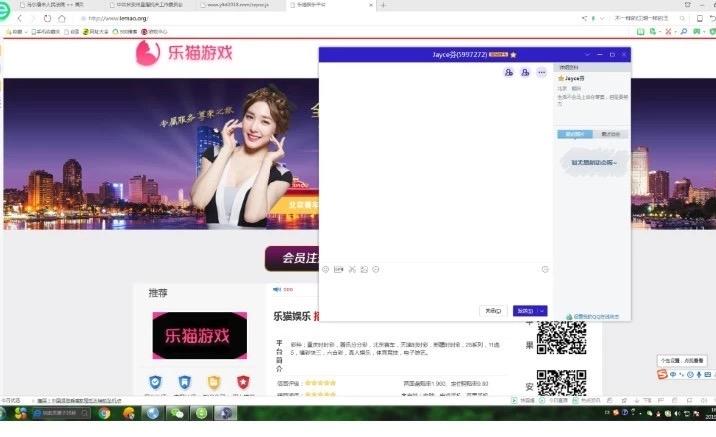This screenshot has width=716, height=437.
Task: Select the grey second tab in chat sidebar
Action: pos(610,134)
